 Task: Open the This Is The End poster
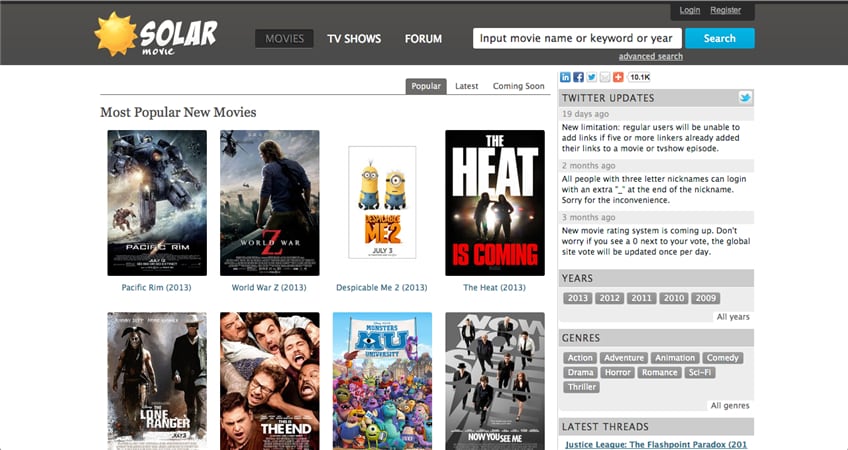pyautogui.click(x=269, y=381)
